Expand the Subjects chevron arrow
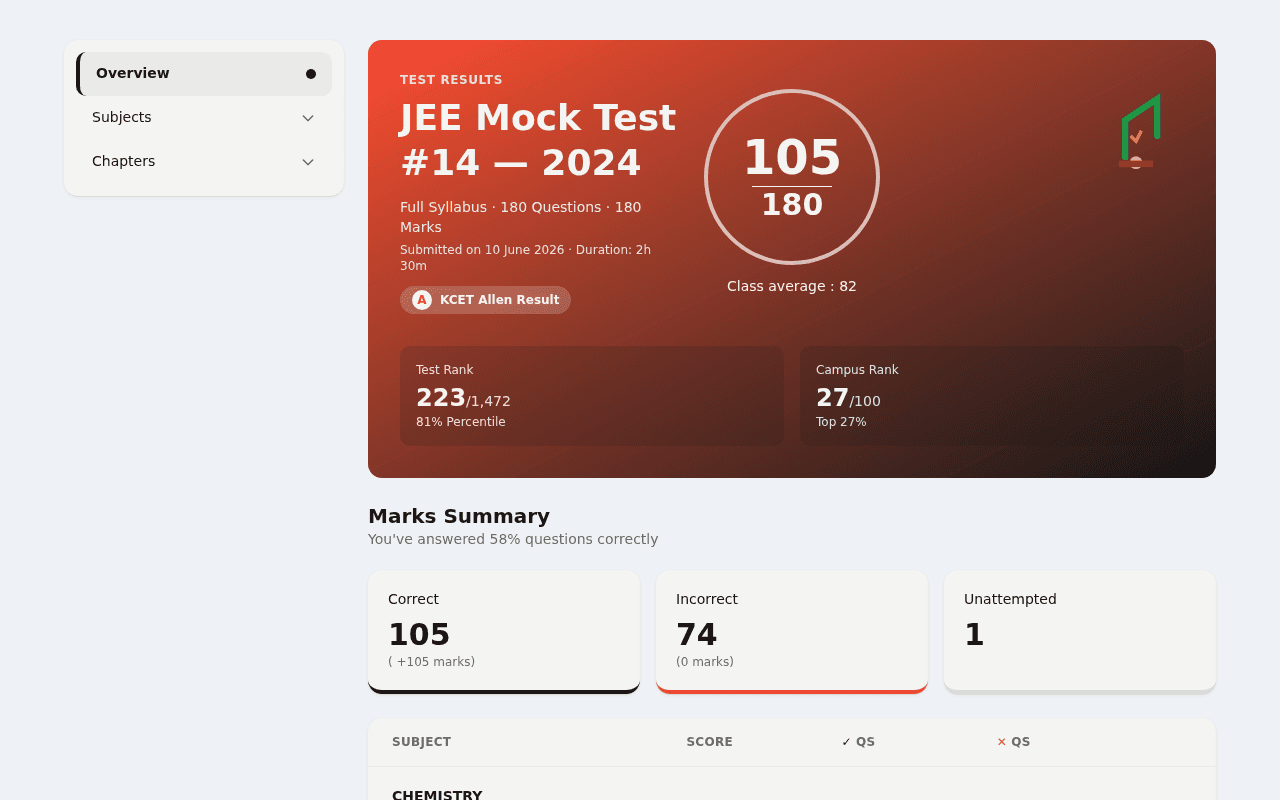The width and height of the screenshot is (1280, 800). pos(308,118)
